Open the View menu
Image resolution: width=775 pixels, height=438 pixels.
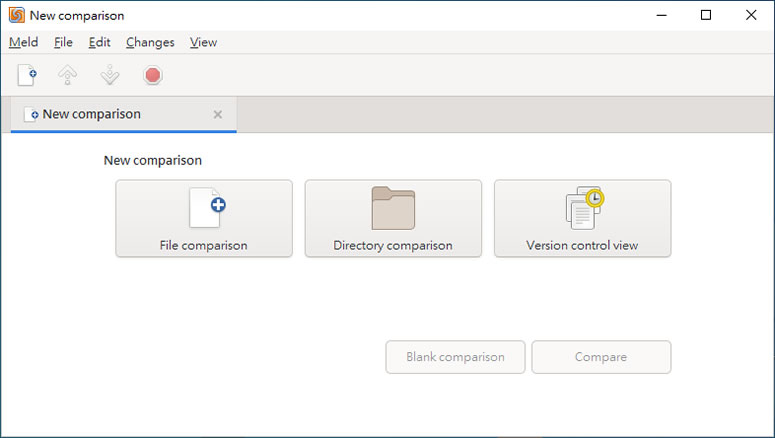(x=203, y=43)
